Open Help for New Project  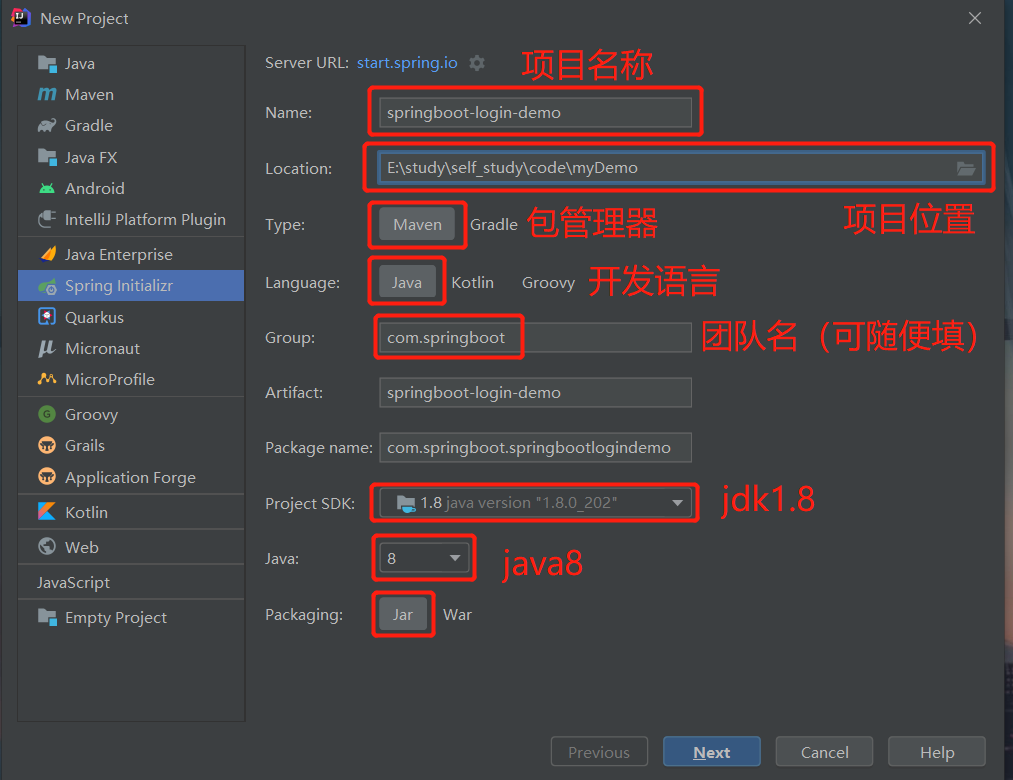coord(937,752)
